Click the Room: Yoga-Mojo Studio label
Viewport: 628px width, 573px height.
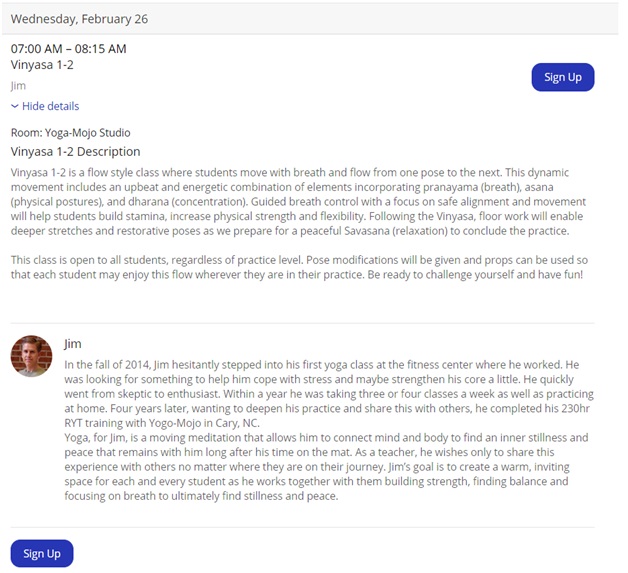[x=70, y=133]
